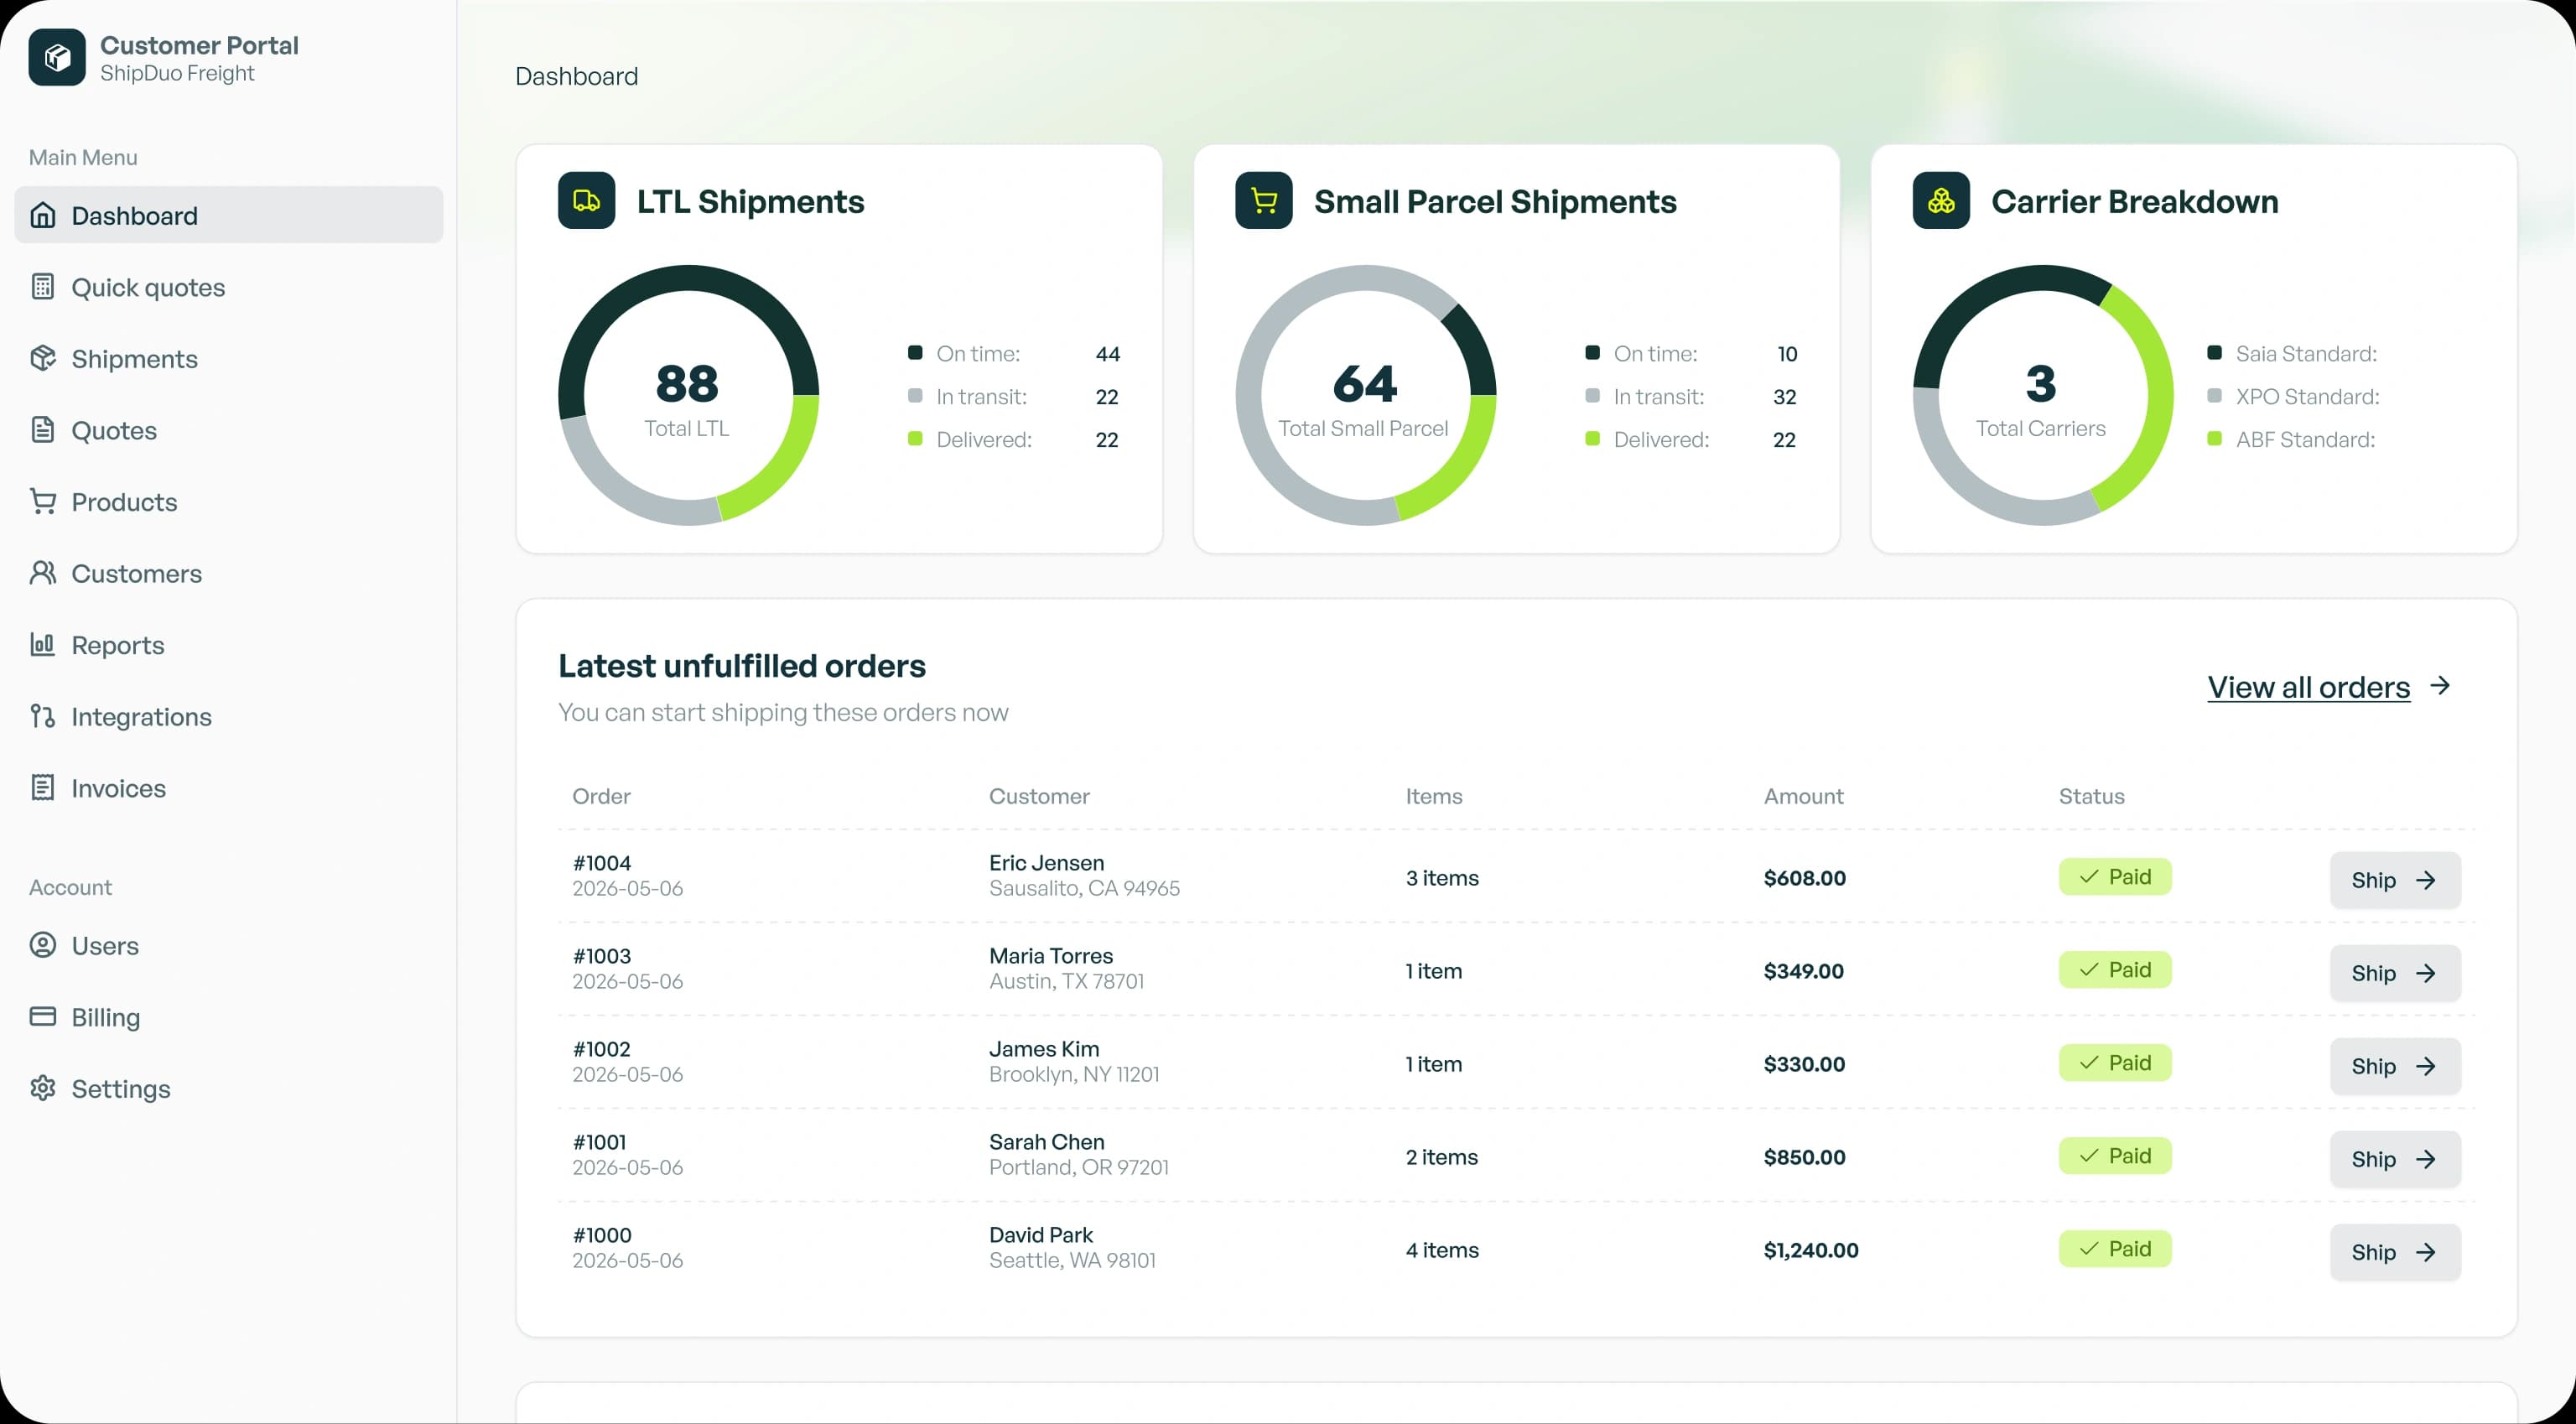Click the Users profile icon
The height and width of the screenshot is (1424, 2576).
43,945
